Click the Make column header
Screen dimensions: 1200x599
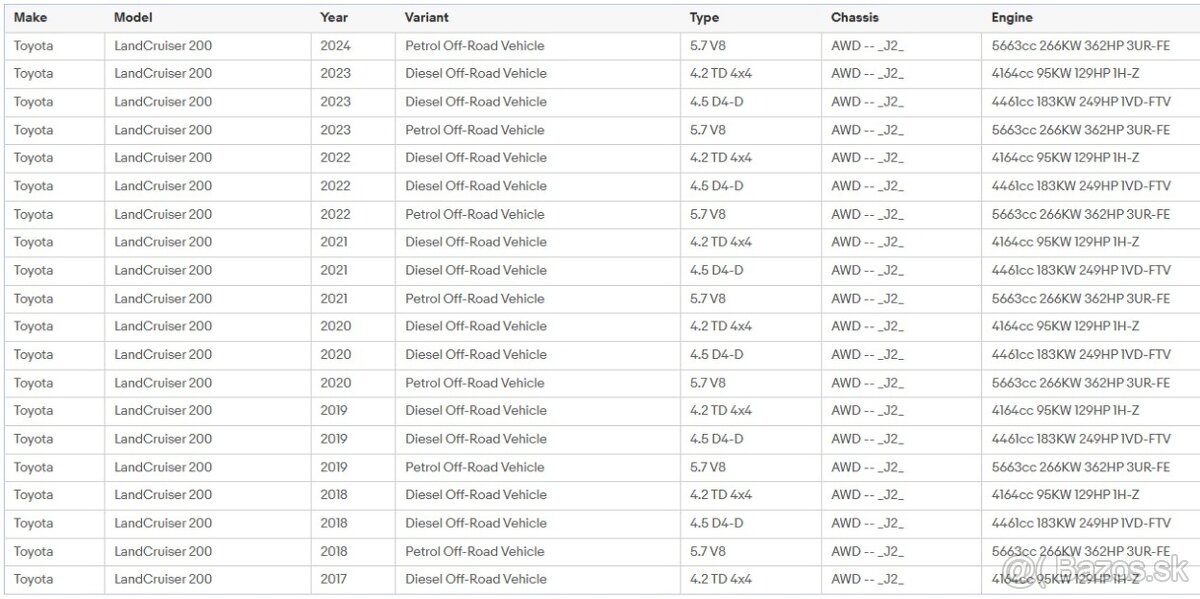coord(30,17)
